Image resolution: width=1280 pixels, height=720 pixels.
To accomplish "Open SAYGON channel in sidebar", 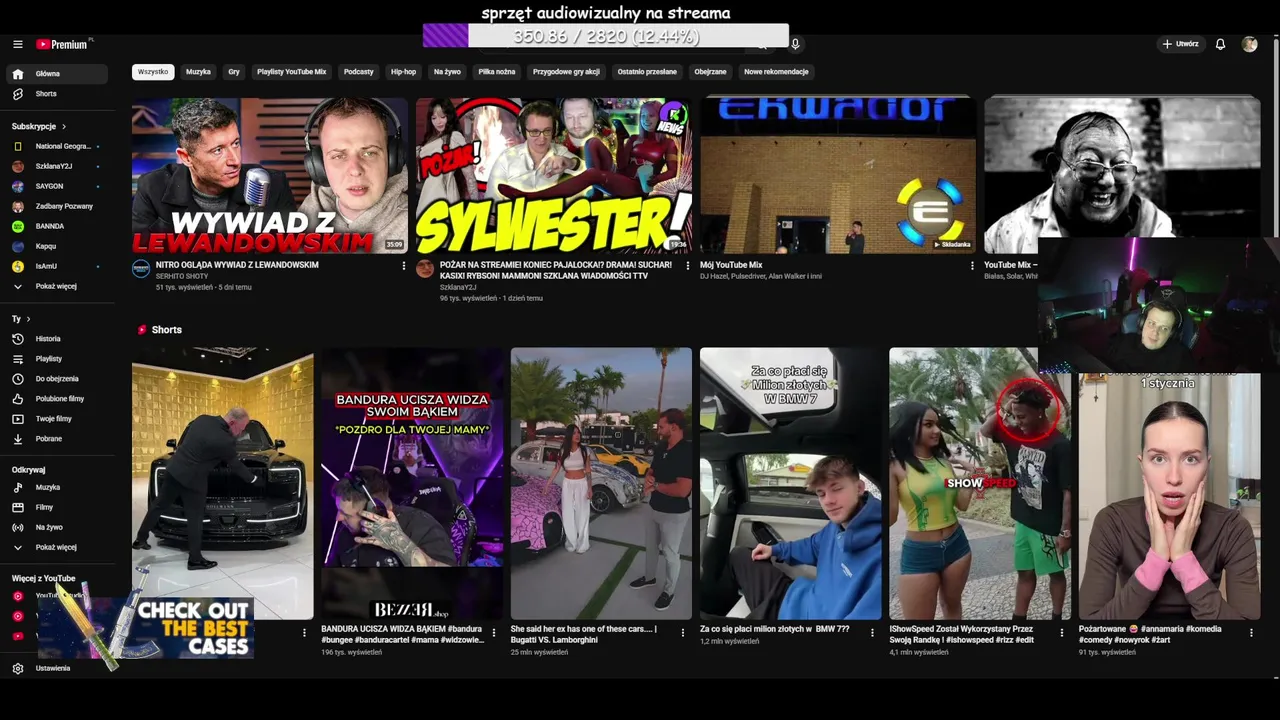I will 56,186.
